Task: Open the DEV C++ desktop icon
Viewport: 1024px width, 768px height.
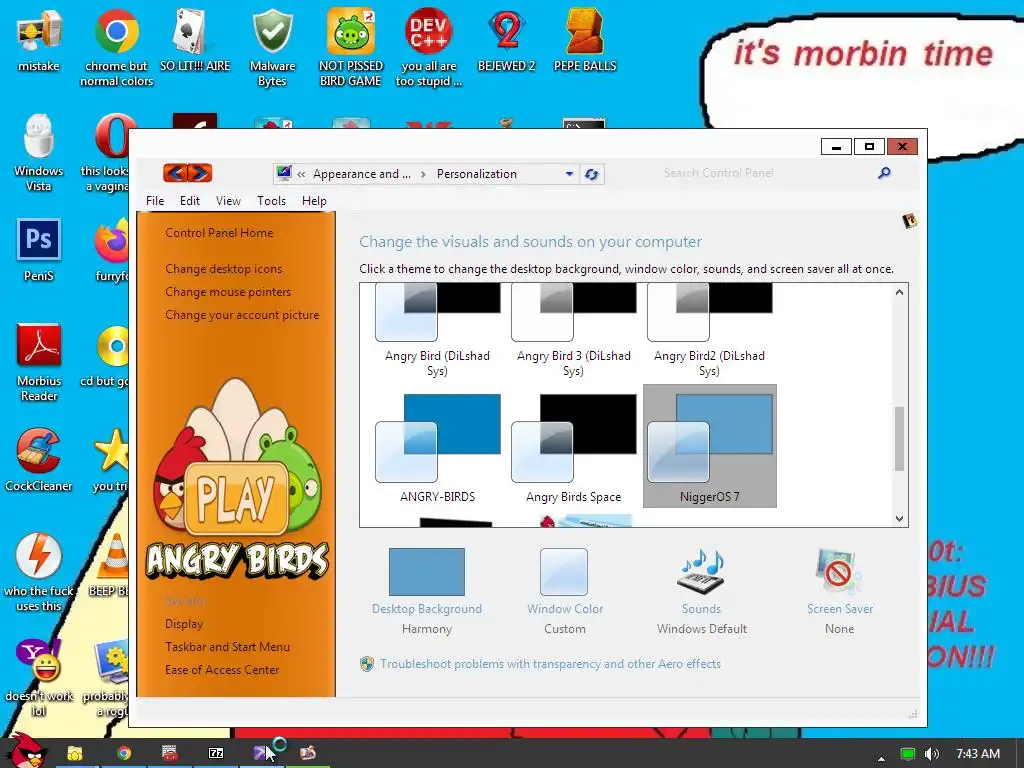Action: [x=428, y=46]
